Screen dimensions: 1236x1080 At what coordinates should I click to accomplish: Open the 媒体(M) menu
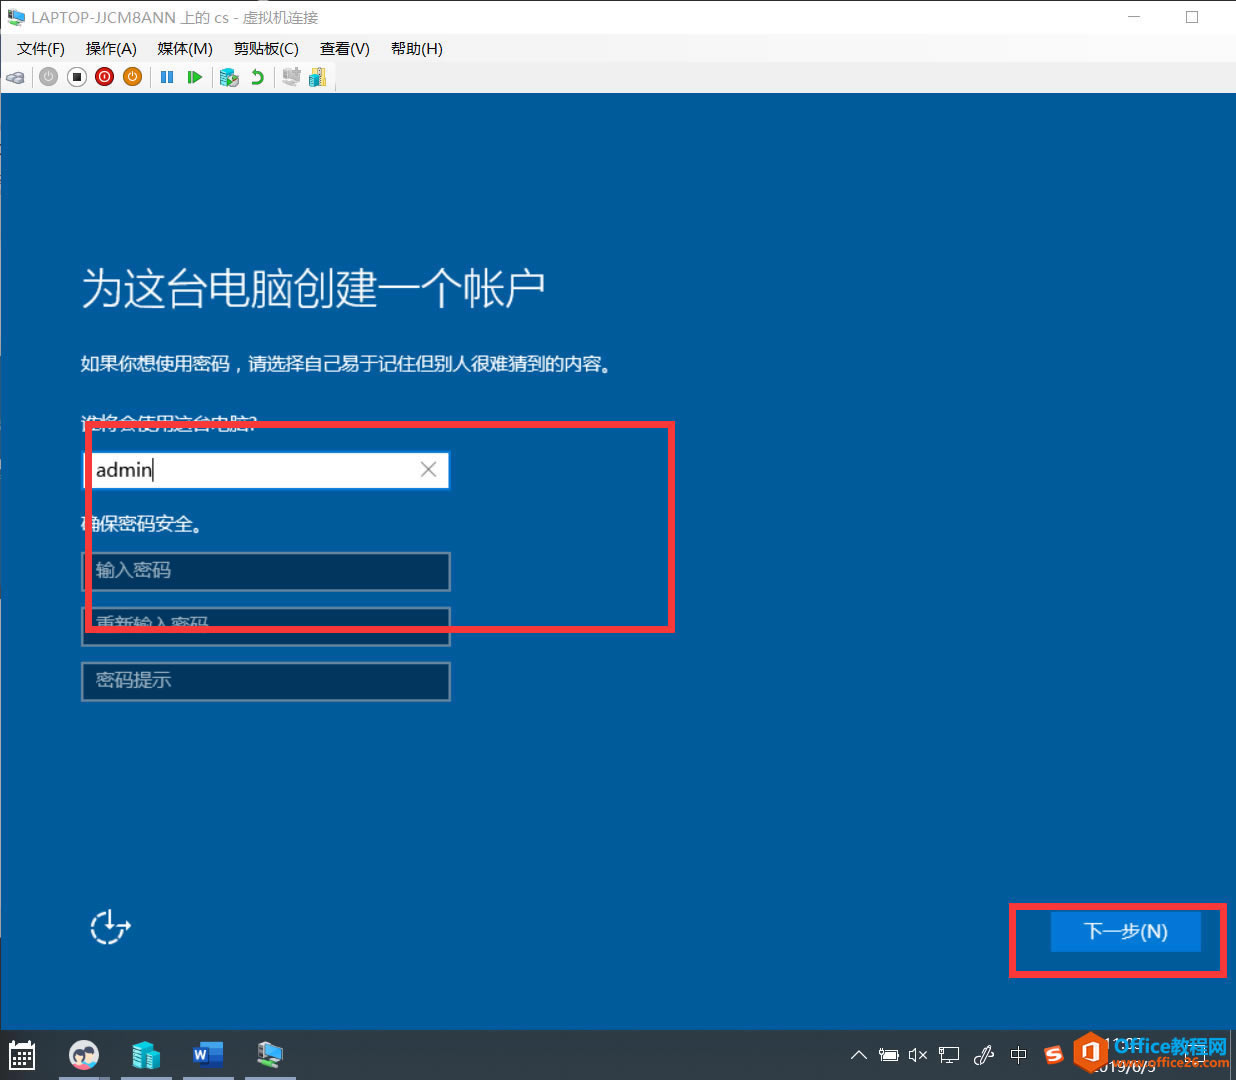185,49
